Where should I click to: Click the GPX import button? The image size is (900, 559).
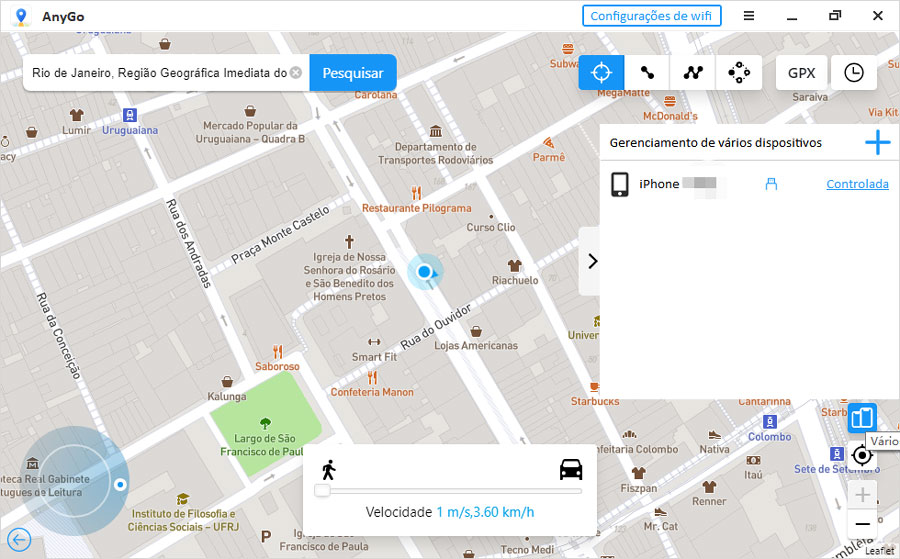[801, 72]
